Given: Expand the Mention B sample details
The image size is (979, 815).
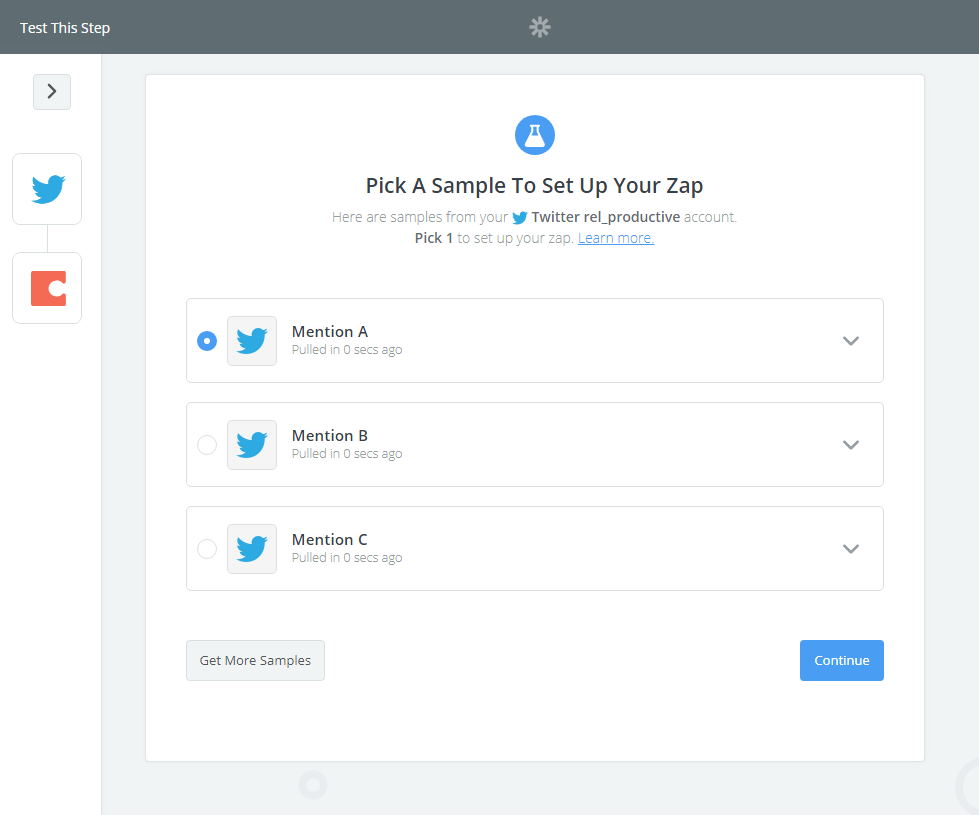Looking at the screenshot, I should (x=851, y=445).
